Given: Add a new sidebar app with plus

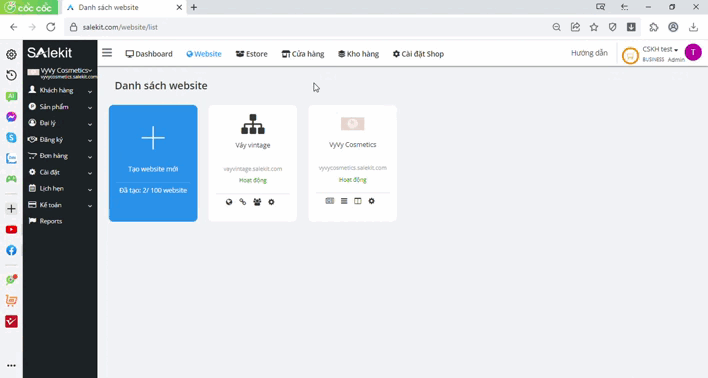Looking at the screenshot, I should pos(11,209).
